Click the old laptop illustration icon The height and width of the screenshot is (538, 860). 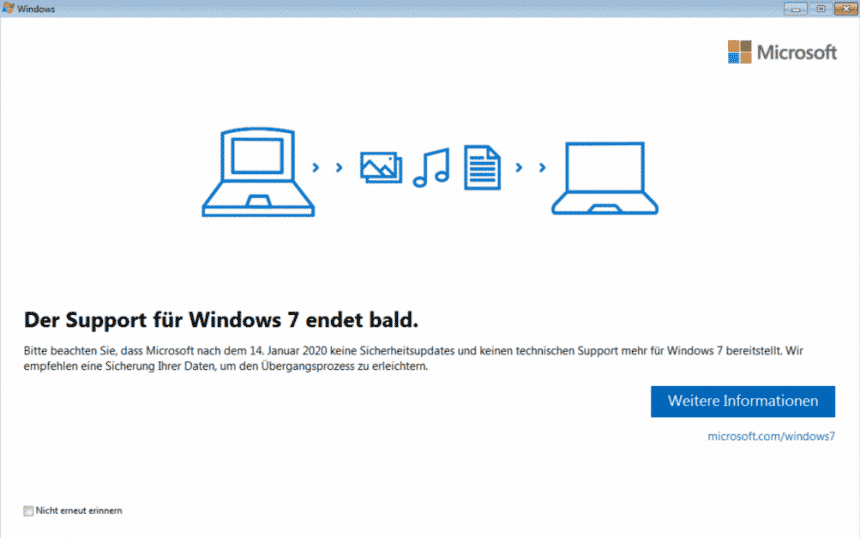click(258, 172)
